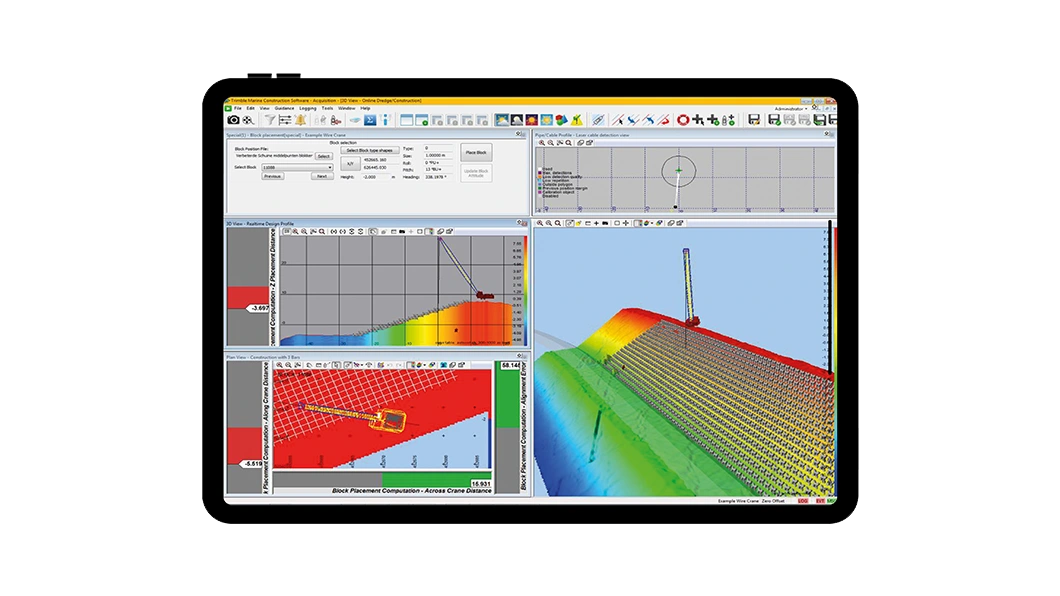Click Select button beside Block Position File
This screenshot has width=1060, height=596.
(x=324, y=156)
